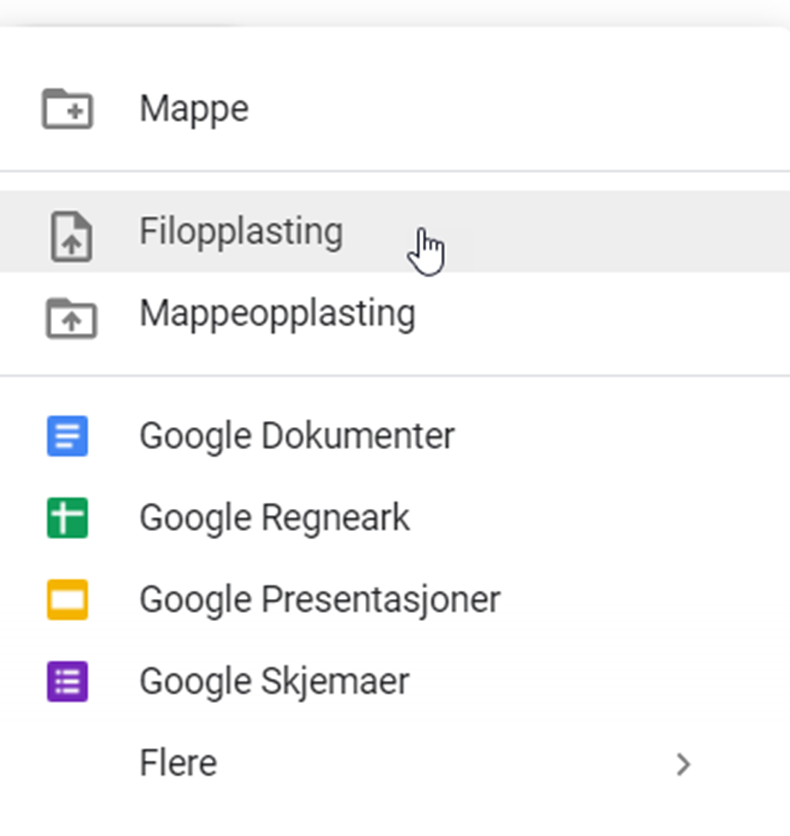This screenshot has width=790, height=836.
Task: Choose Mappeopplasting from the menu
Action: [x=395, y=314]
